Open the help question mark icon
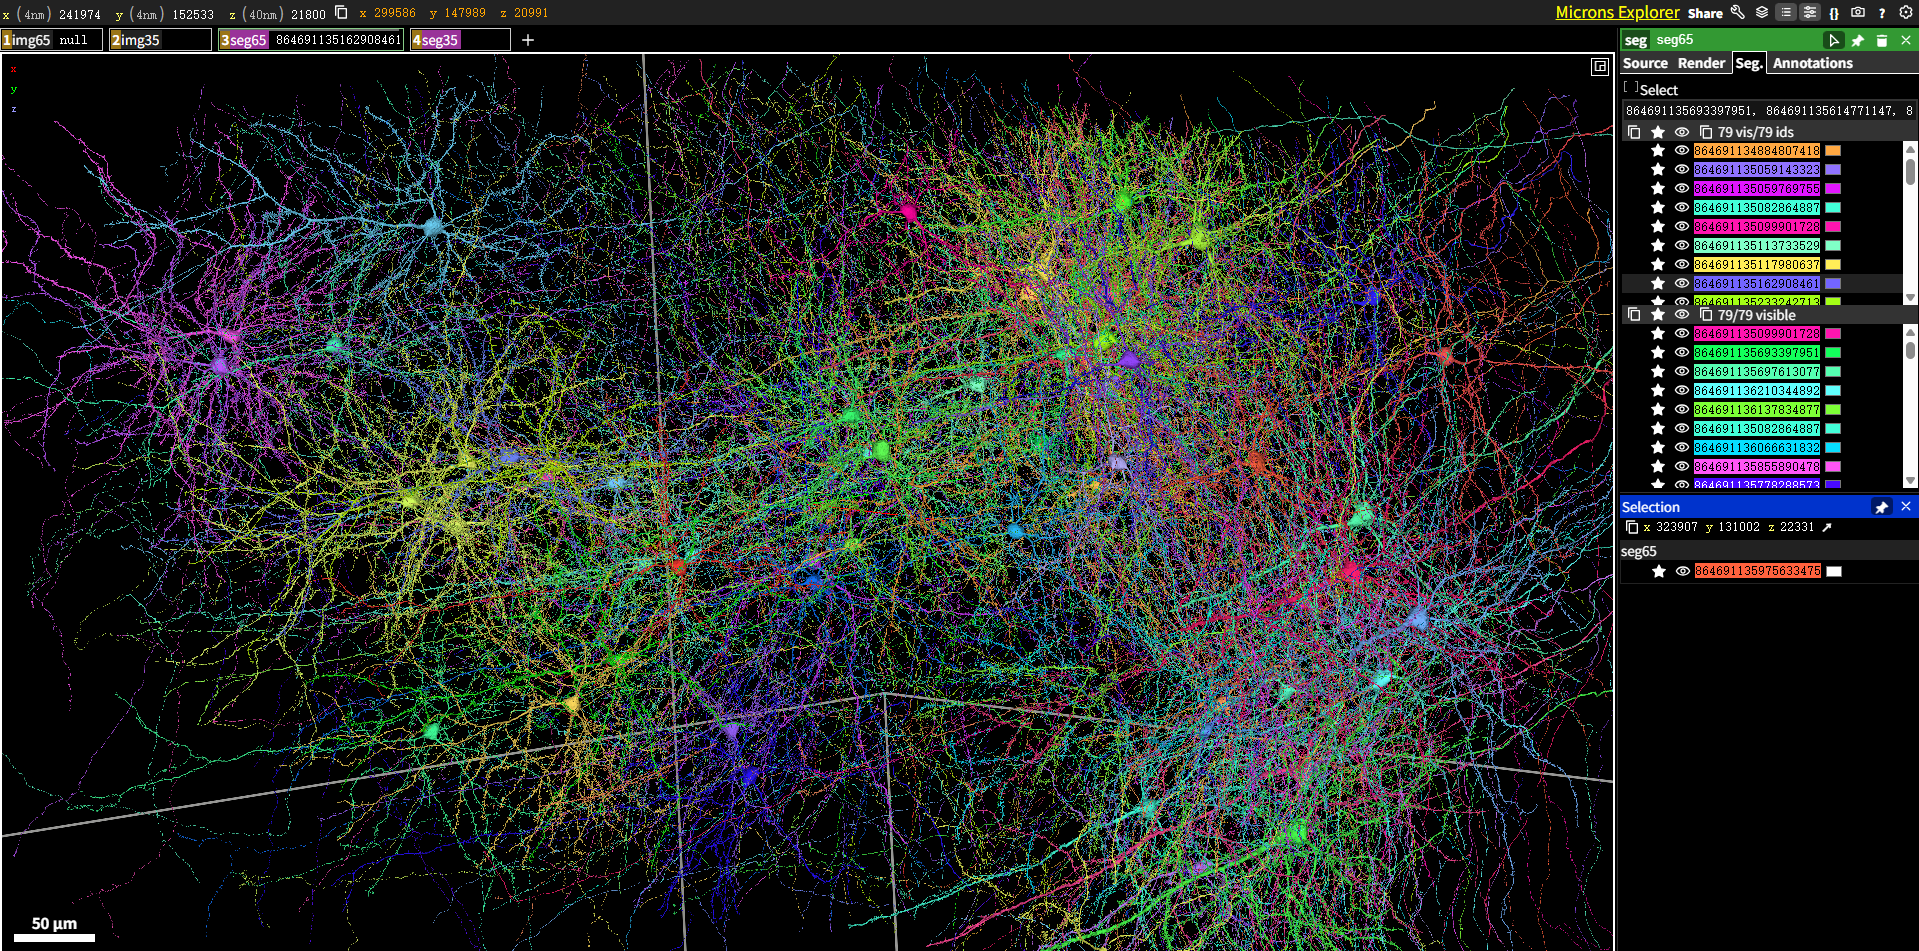 [1882, 13]
